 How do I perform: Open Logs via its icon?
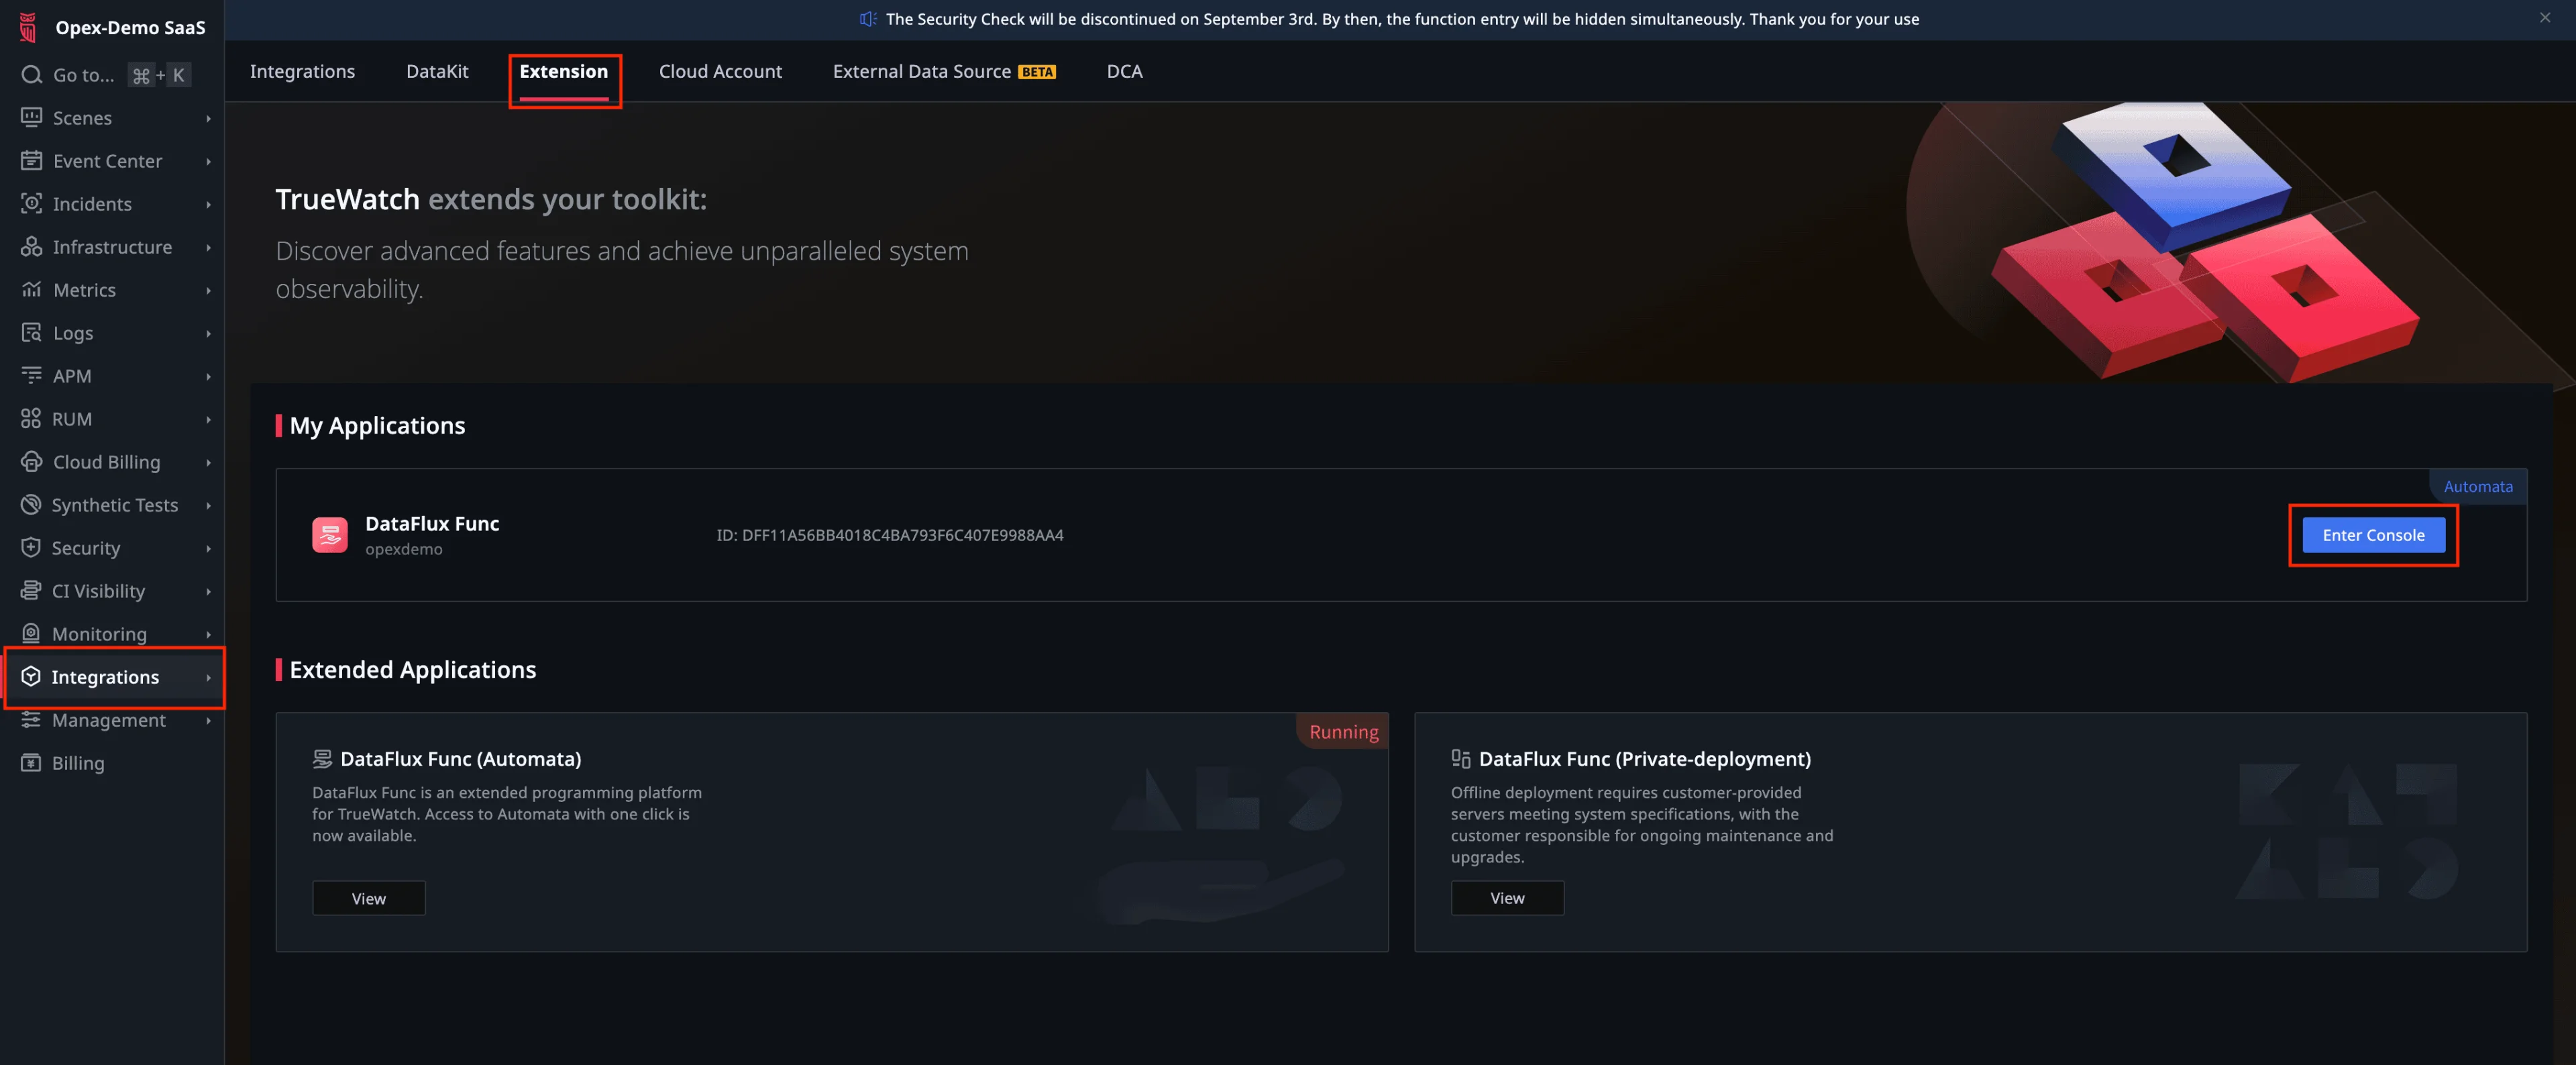pyautogui.click(x=31, y=333)
